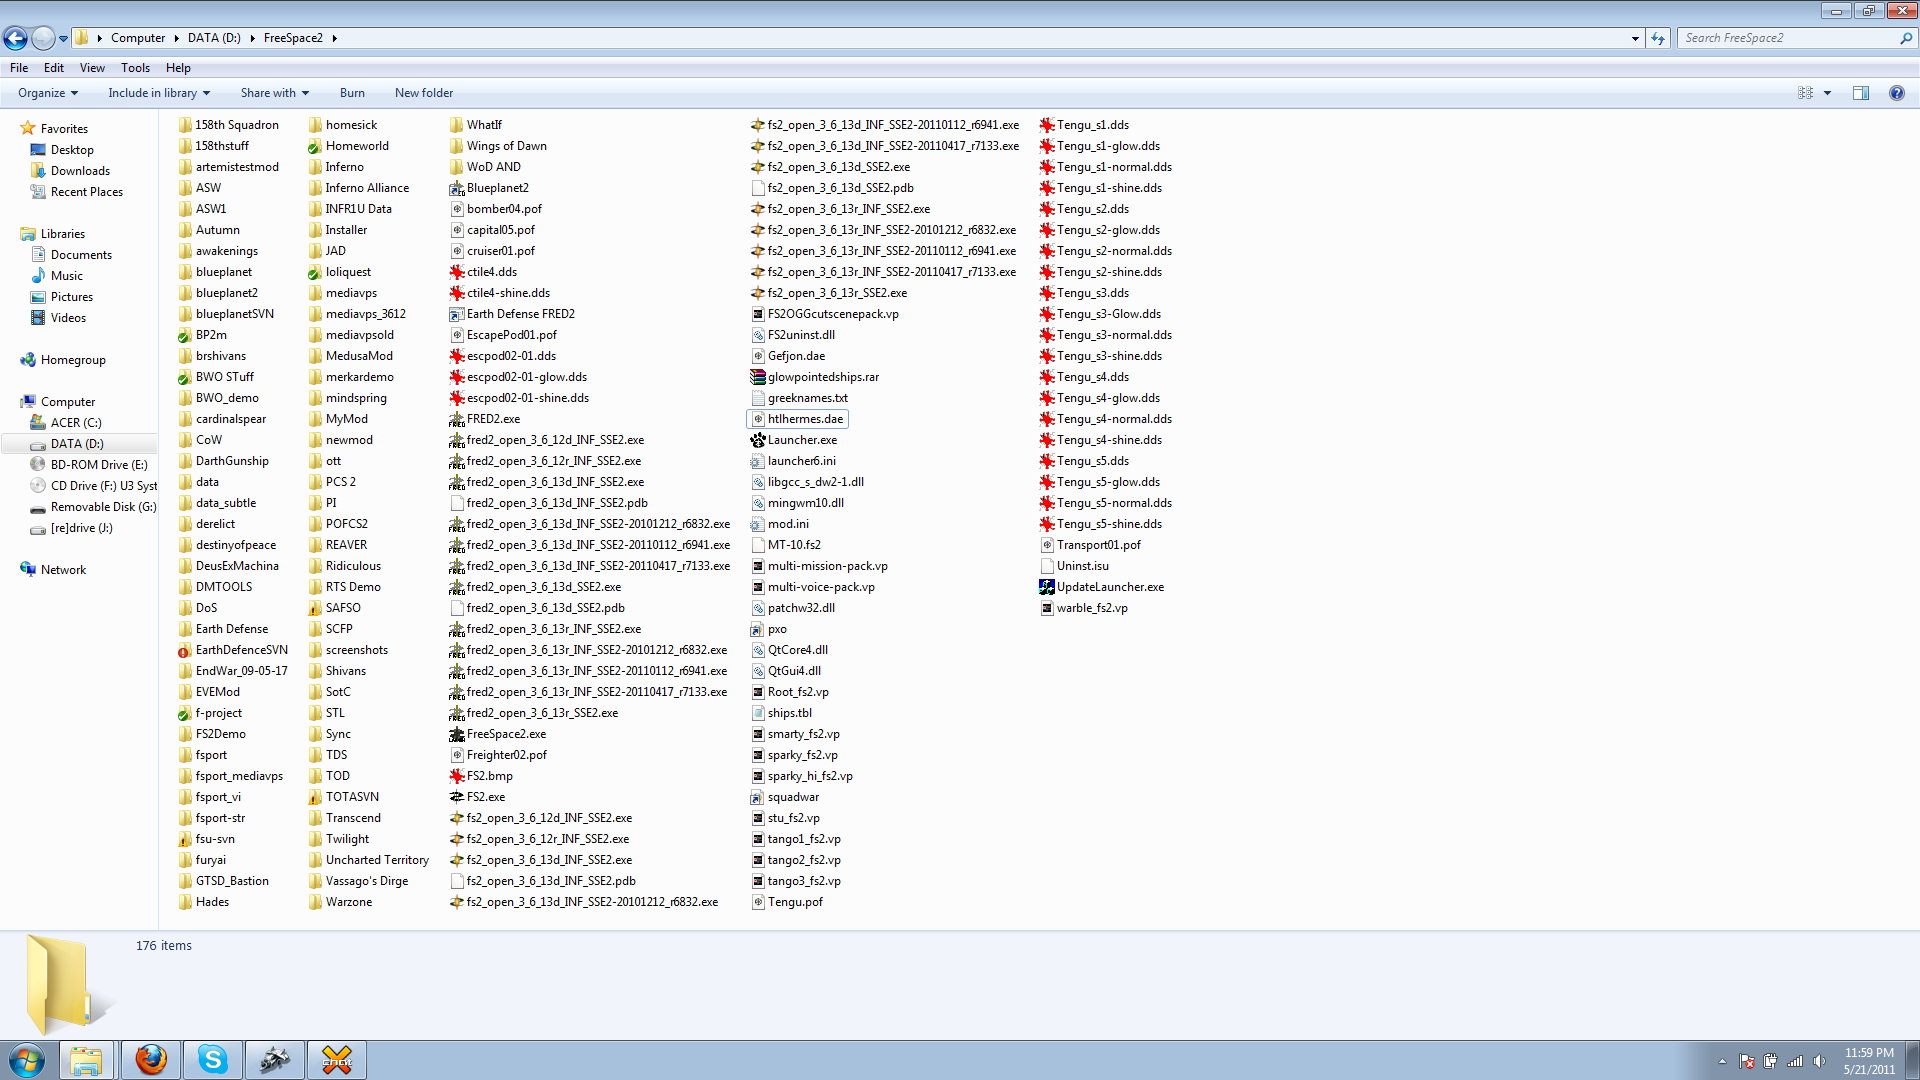Open Desktop in Favorites
Image resolution: width=1920 pixels, height=1080 pixels.
72,150
